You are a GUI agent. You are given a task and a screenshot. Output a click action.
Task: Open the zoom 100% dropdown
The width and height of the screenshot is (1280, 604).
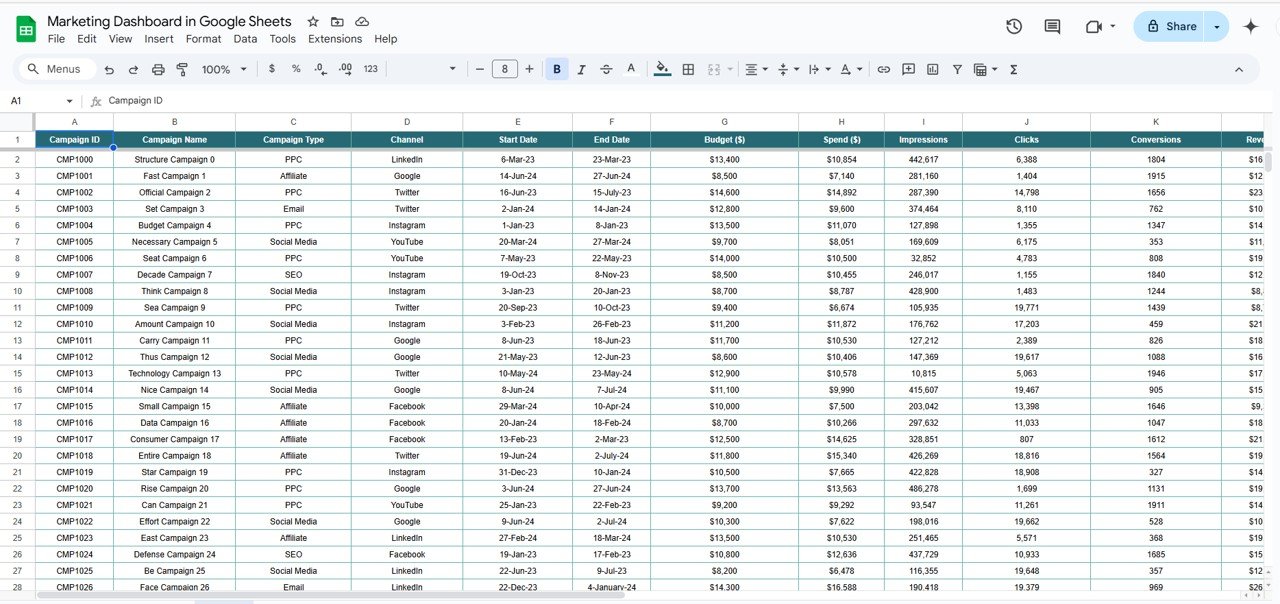[x=224, y=69]
